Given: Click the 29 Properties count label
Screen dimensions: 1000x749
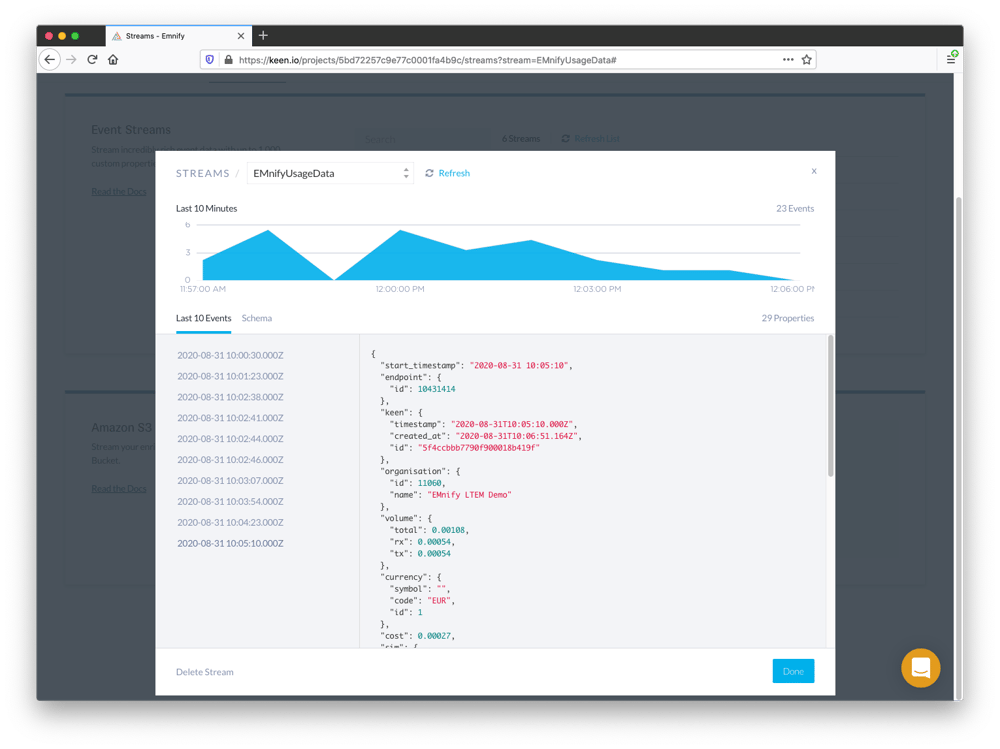Looking at the screenshot, I should pyautogui.click(x=788, y=318).
